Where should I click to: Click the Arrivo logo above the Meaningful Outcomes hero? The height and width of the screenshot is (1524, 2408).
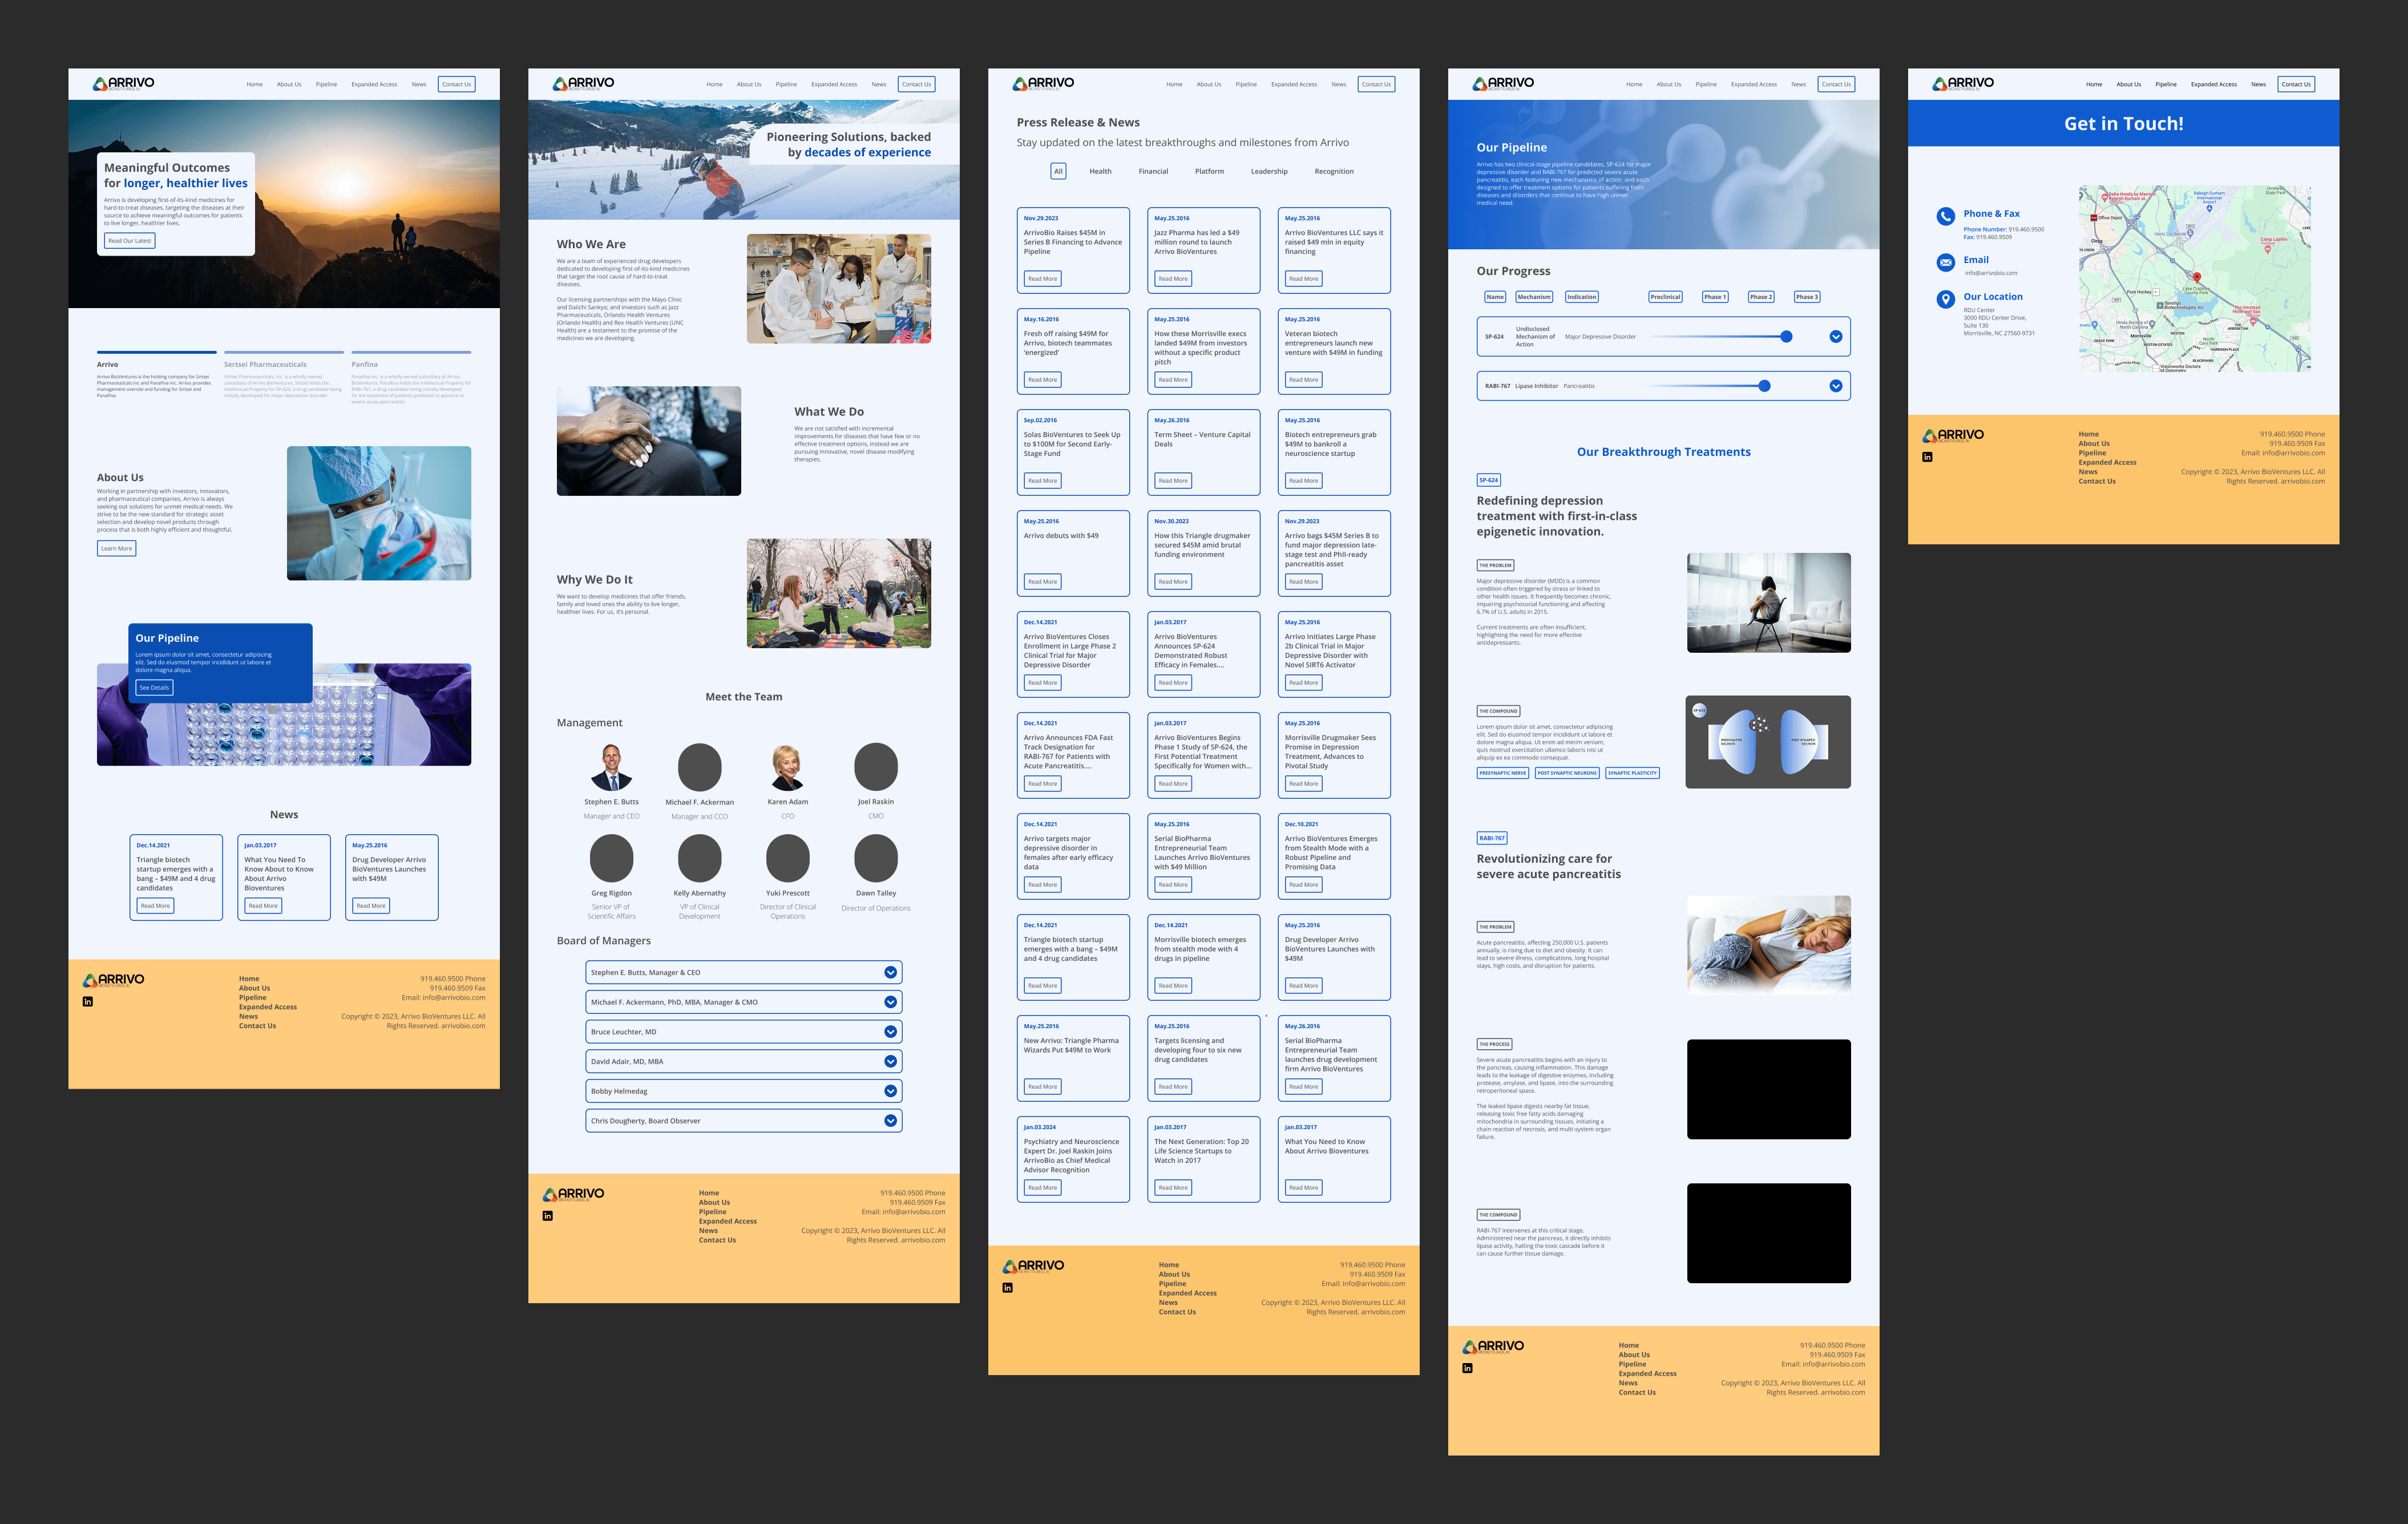tap(123, 84)
